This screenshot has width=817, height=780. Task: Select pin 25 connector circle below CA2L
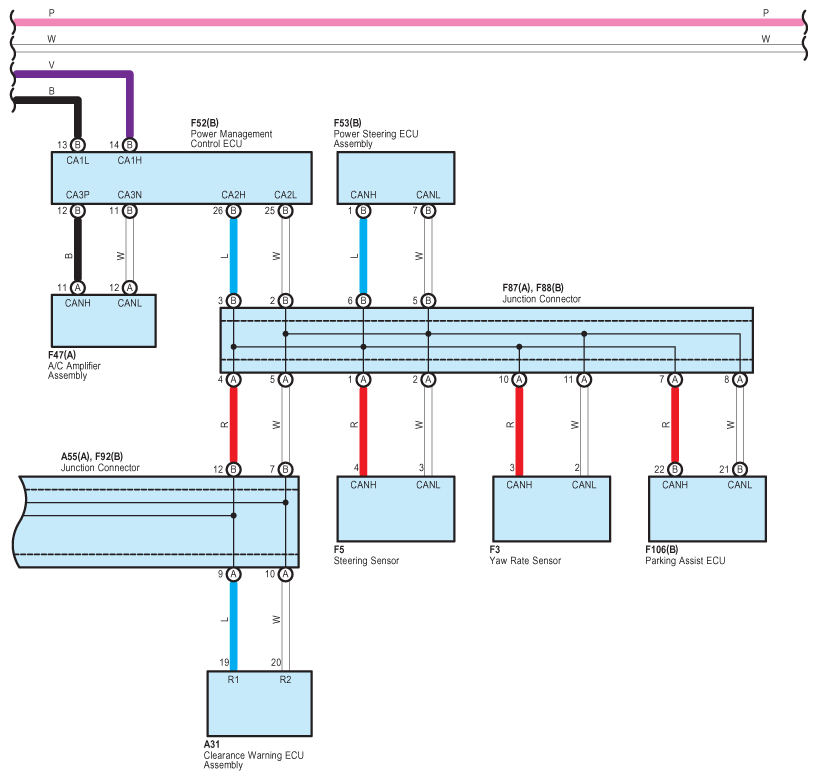[x=285, y=211]
